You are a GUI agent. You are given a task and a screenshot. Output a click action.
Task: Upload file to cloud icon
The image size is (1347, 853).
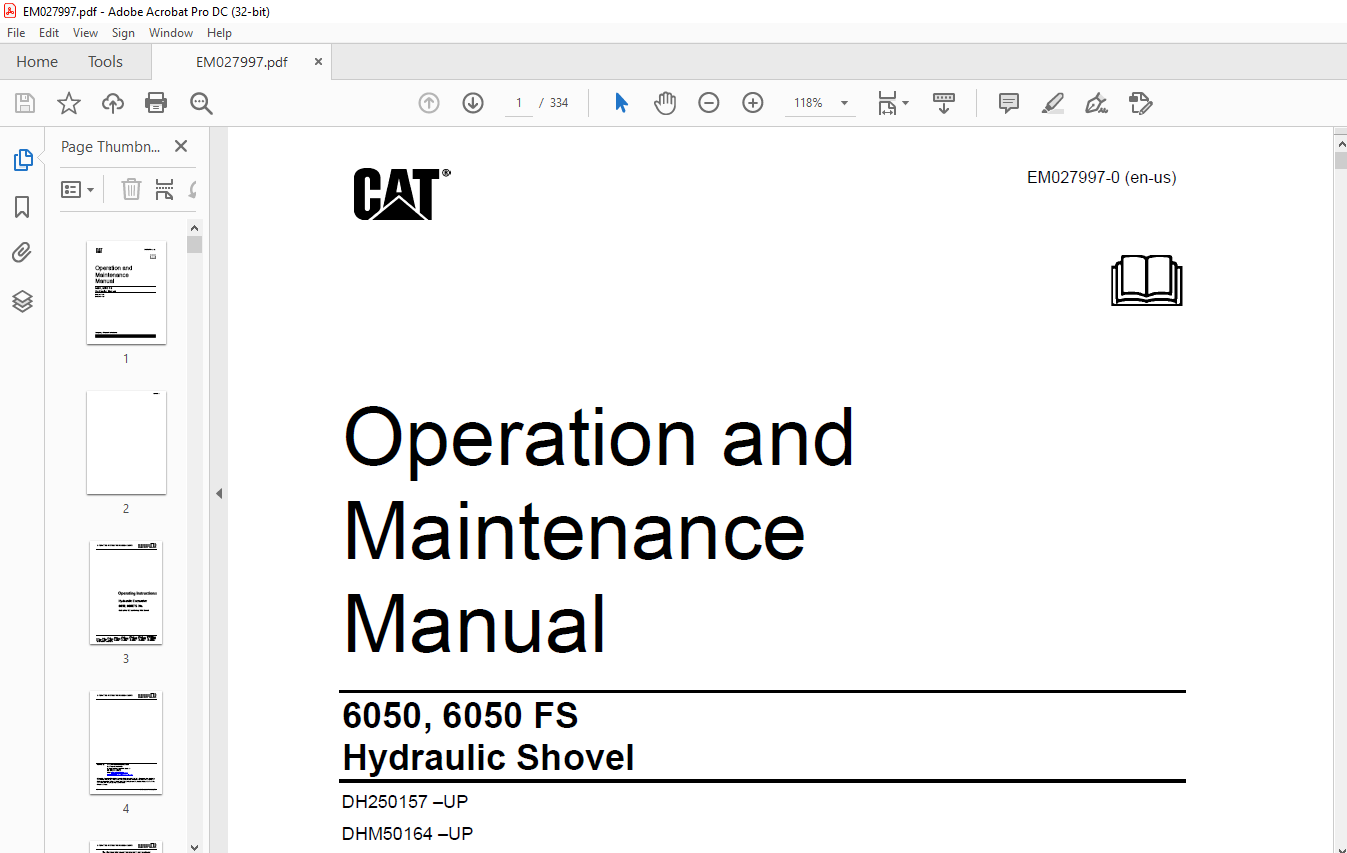(113, 103)
